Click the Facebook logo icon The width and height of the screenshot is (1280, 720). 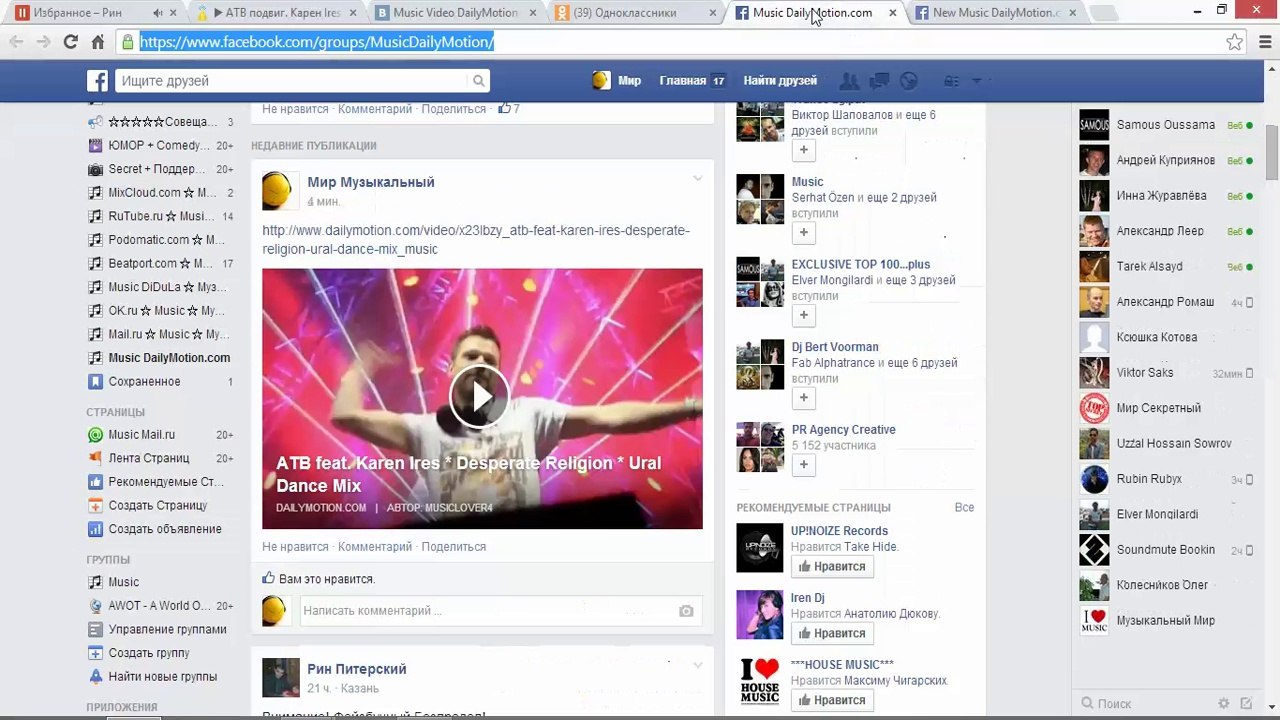pos(97,81)
